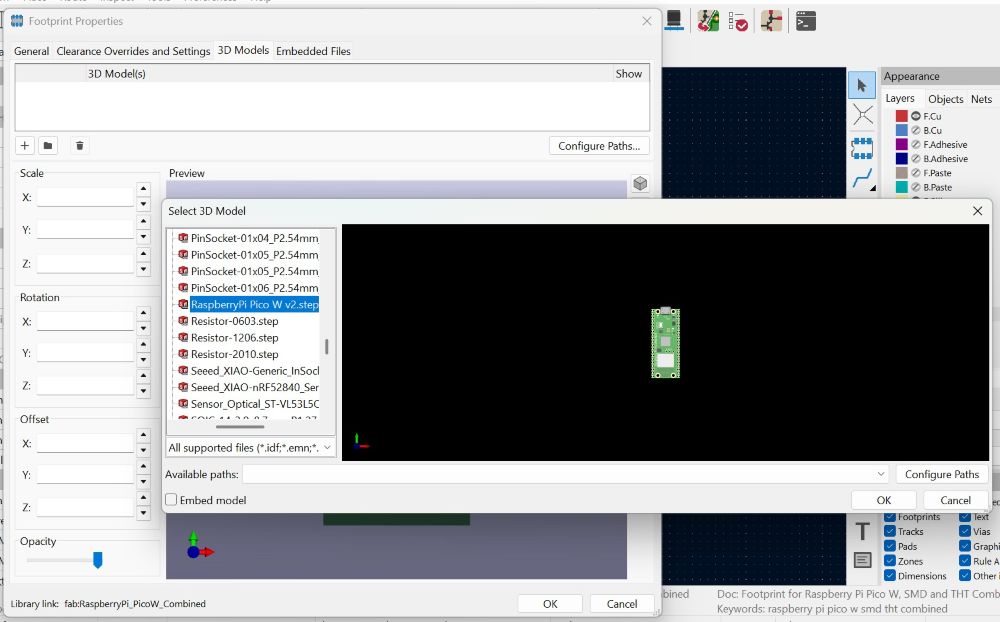Toggle F.Cu layer visibility eye
This screenshot has height=622, width=1000.
tap(916, 116)
